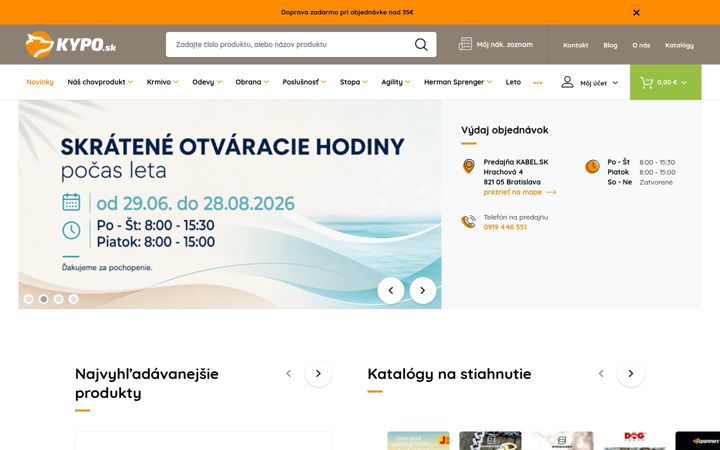Click the three dots more categories icon
The width and height of the screenshot is (720, 450).
click(x=538, y=83)
